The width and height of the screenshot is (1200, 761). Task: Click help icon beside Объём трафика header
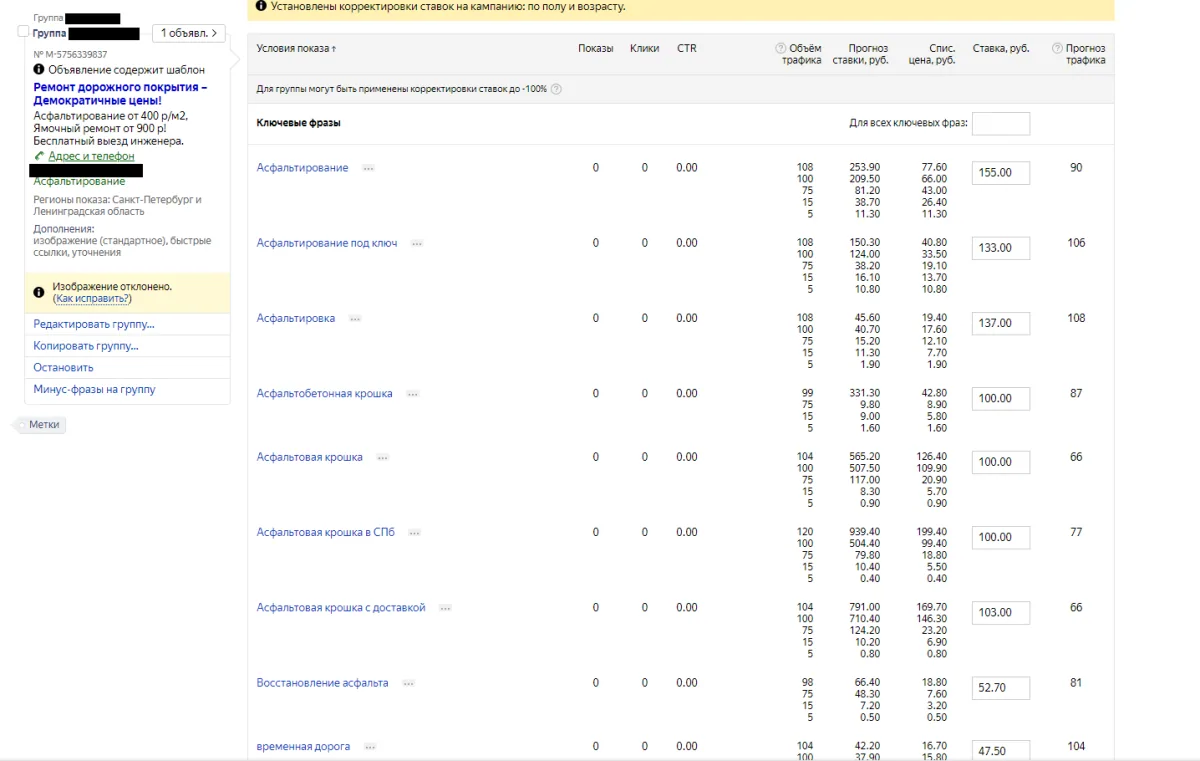click(780, 48)
